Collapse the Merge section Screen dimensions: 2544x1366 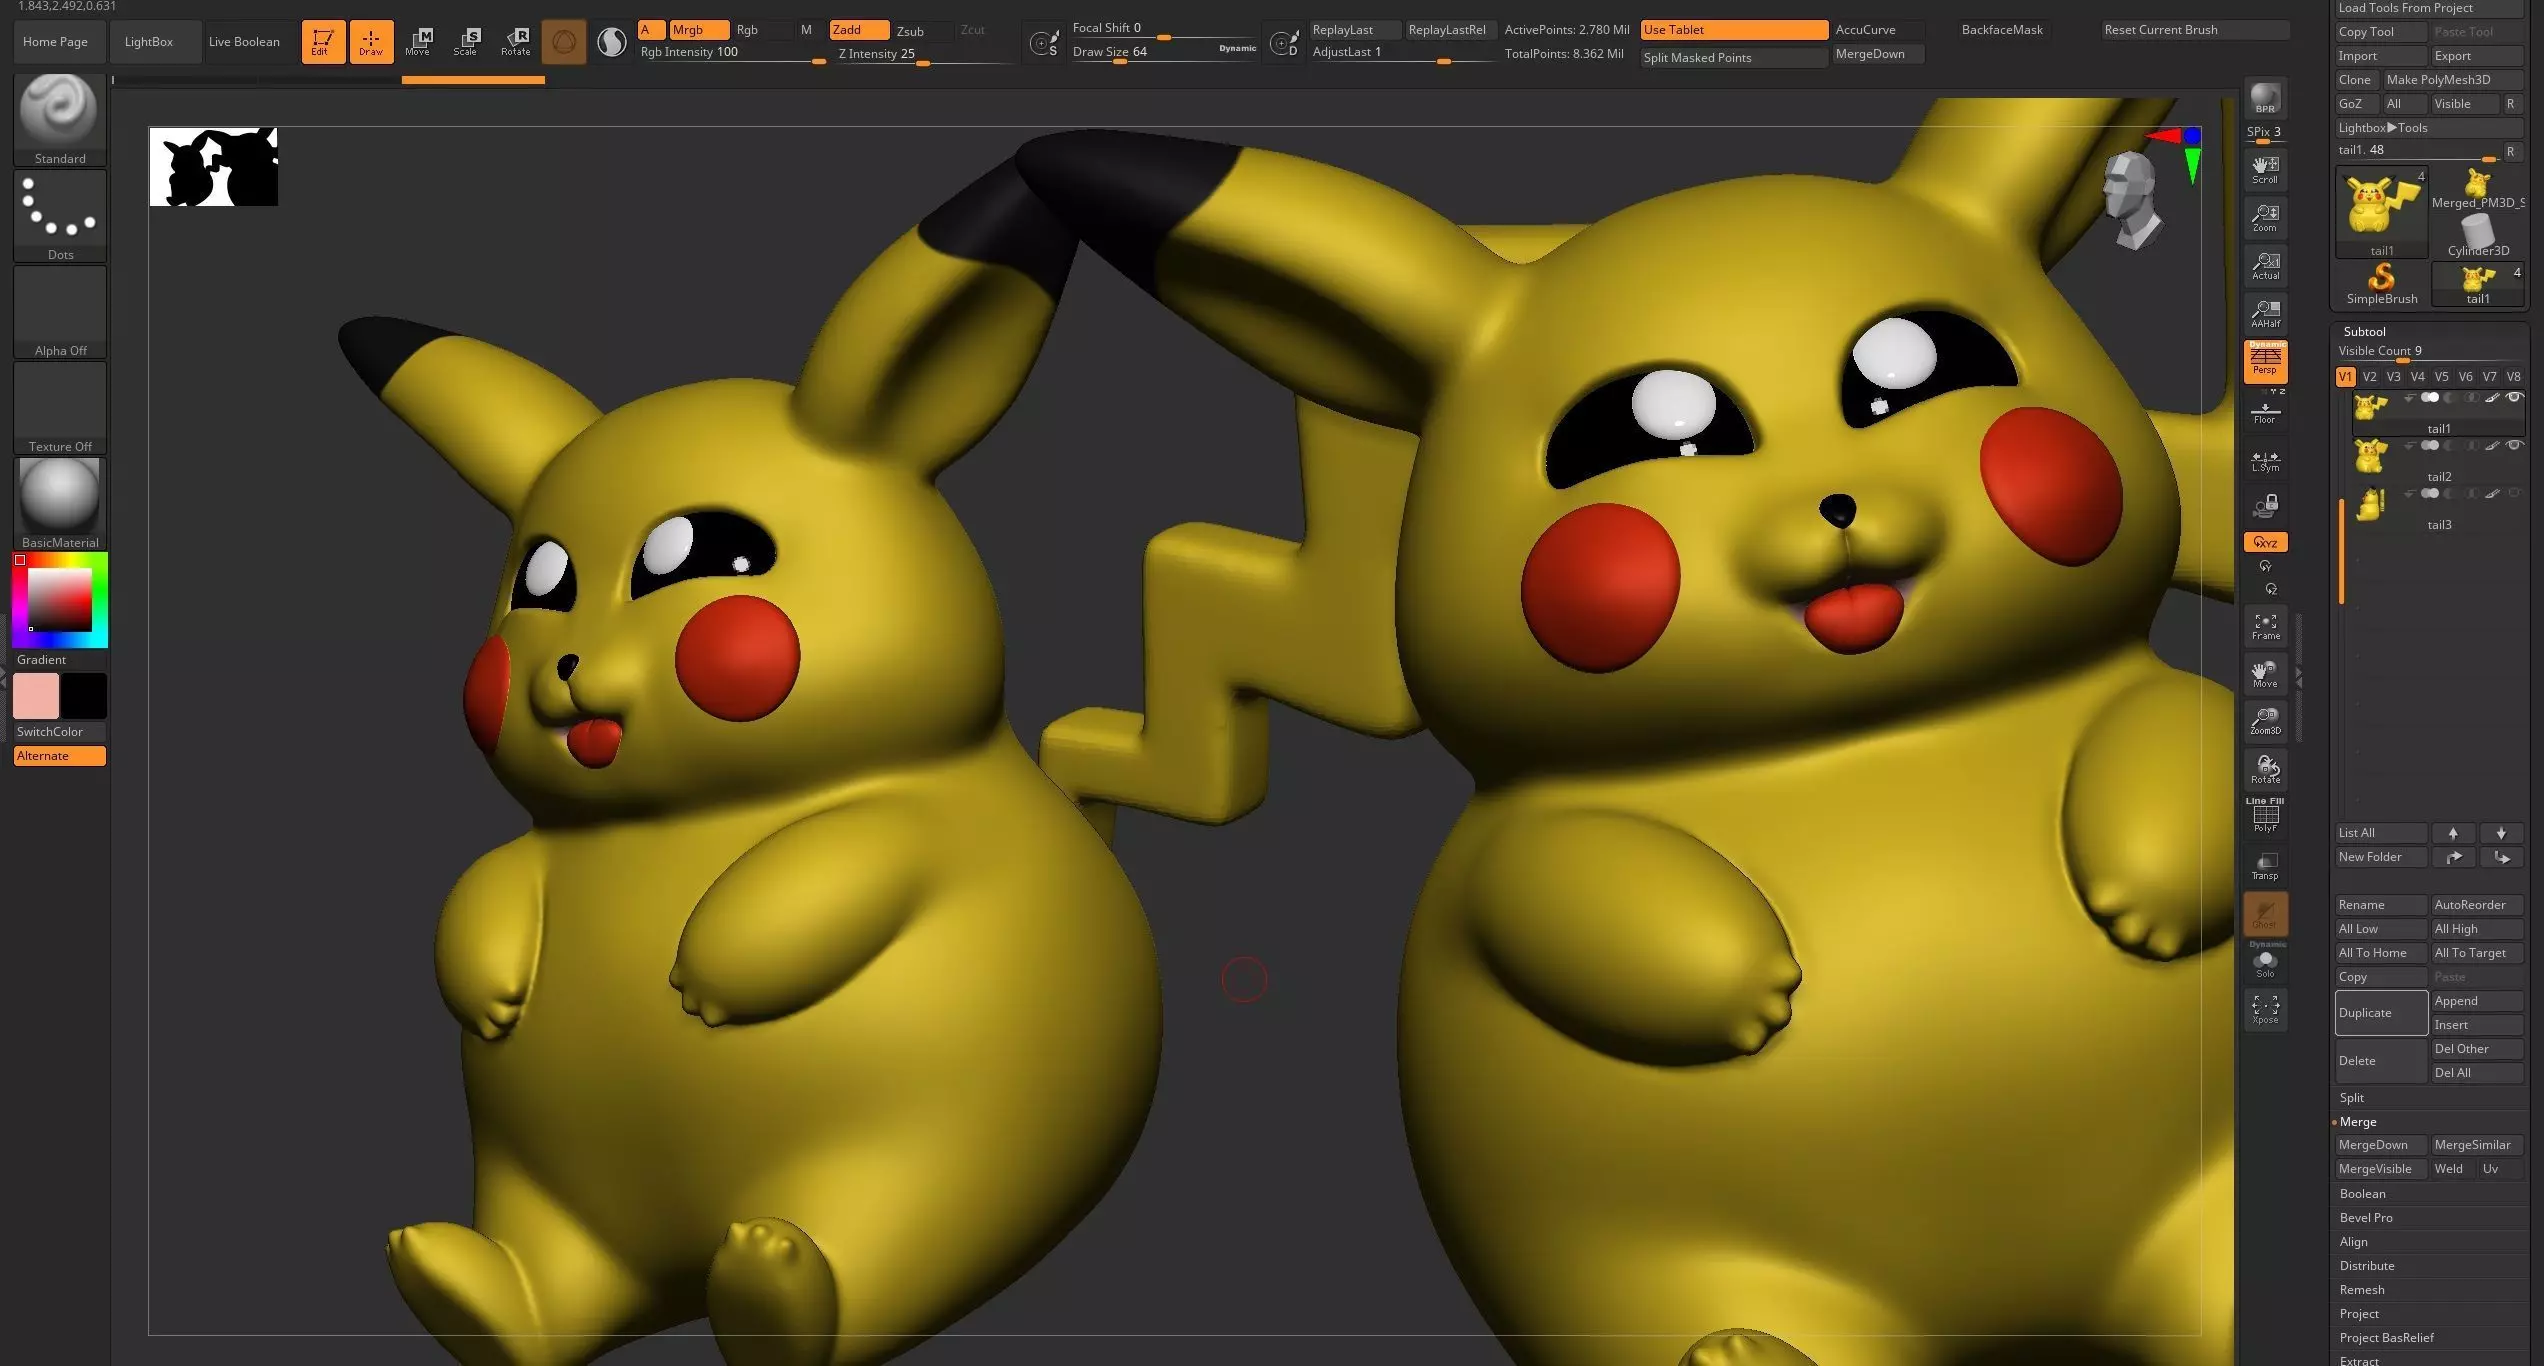pyautogui.click(x=2357, y=1121)
